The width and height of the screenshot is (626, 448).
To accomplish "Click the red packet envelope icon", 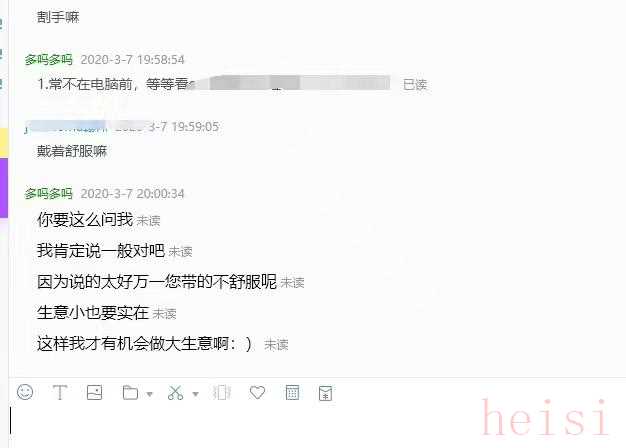I will pos(326,393).
